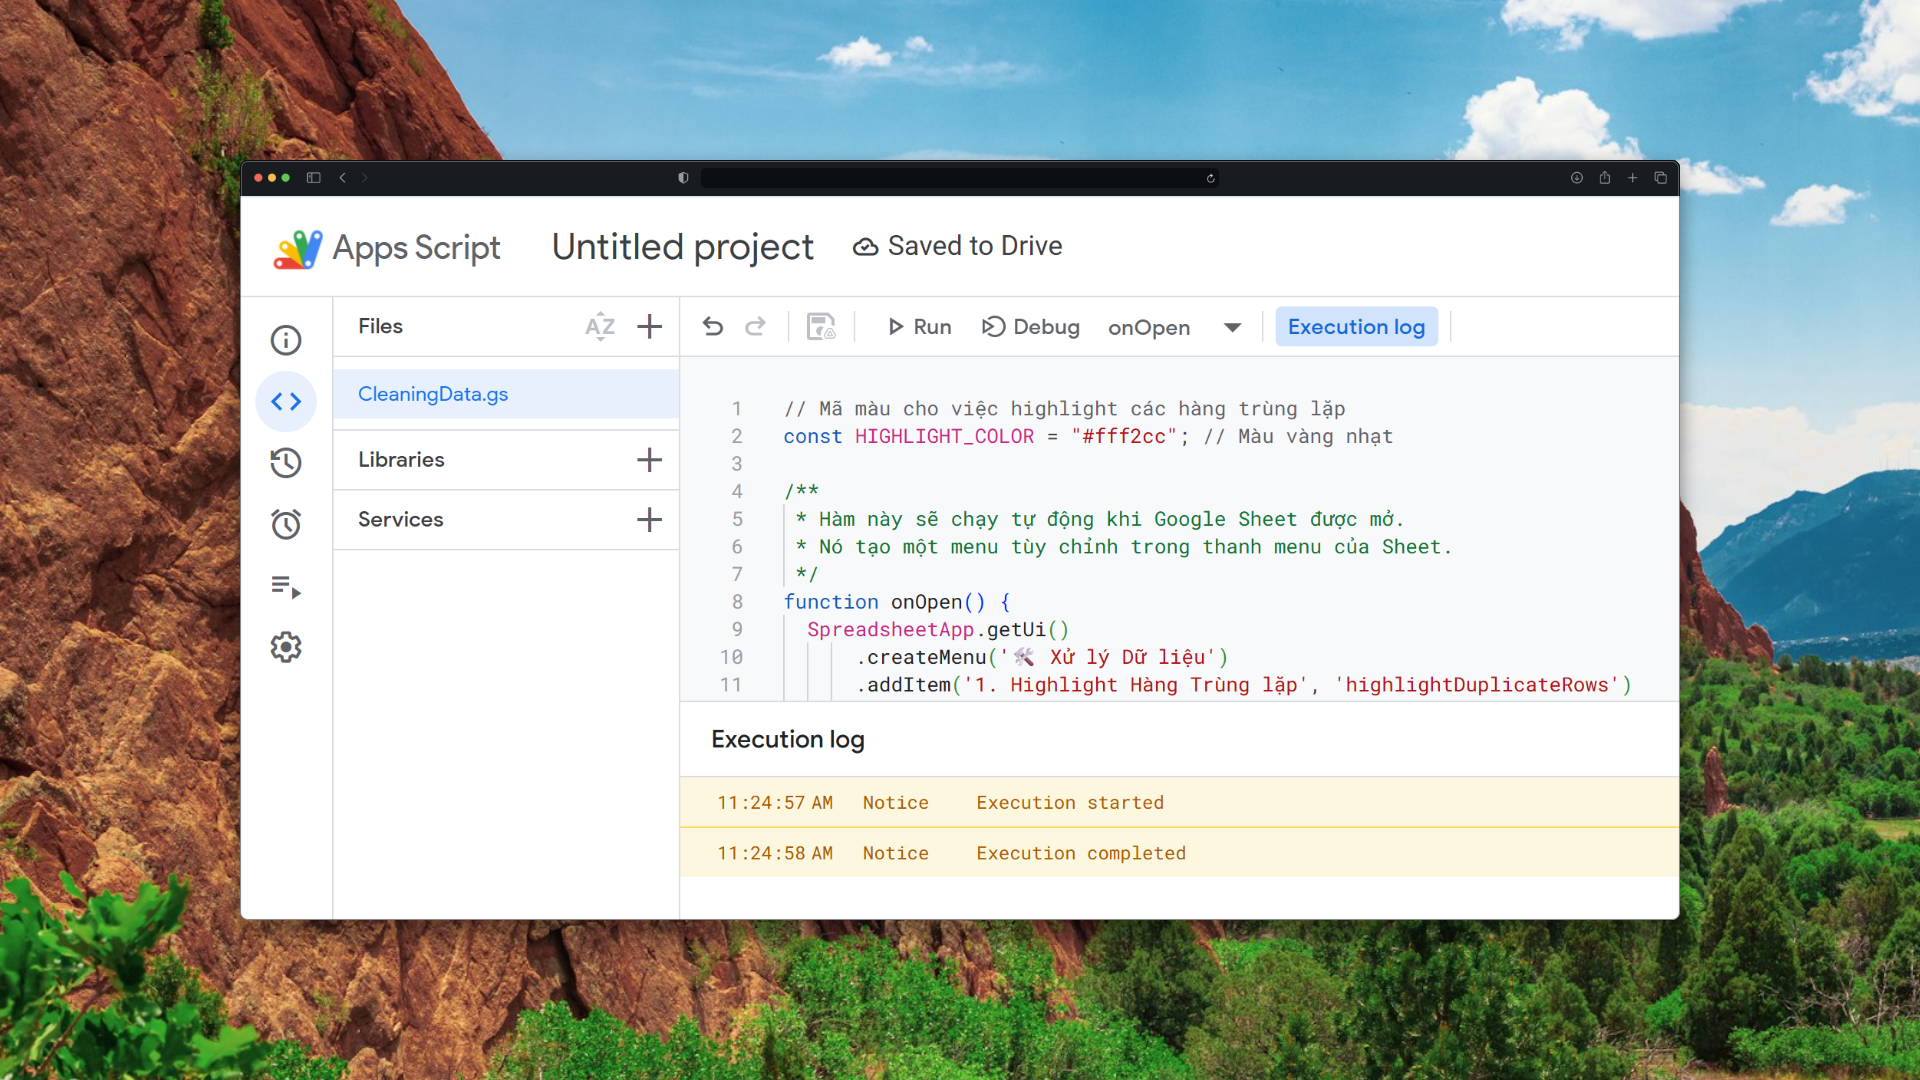Click the Redo arrow in toolbar
Image resolution: width=1920 pixels, height=1080 pixels.
point(756,327)
